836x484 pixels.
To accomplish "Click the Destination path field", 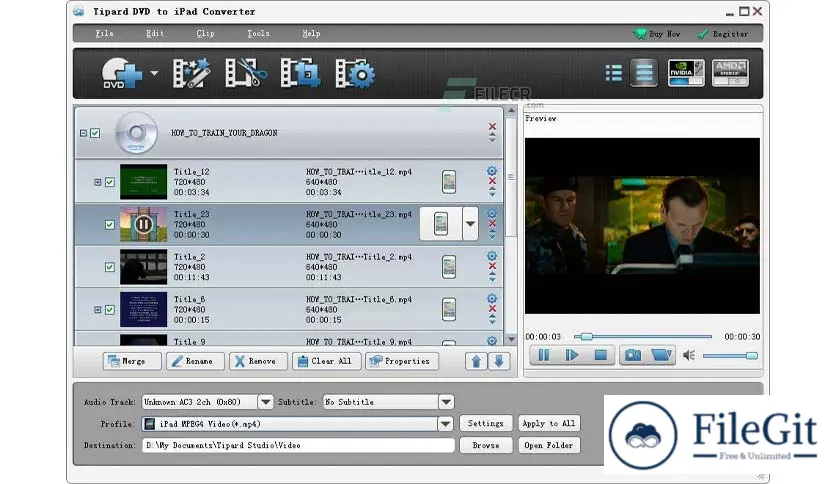I will point(298,445).
